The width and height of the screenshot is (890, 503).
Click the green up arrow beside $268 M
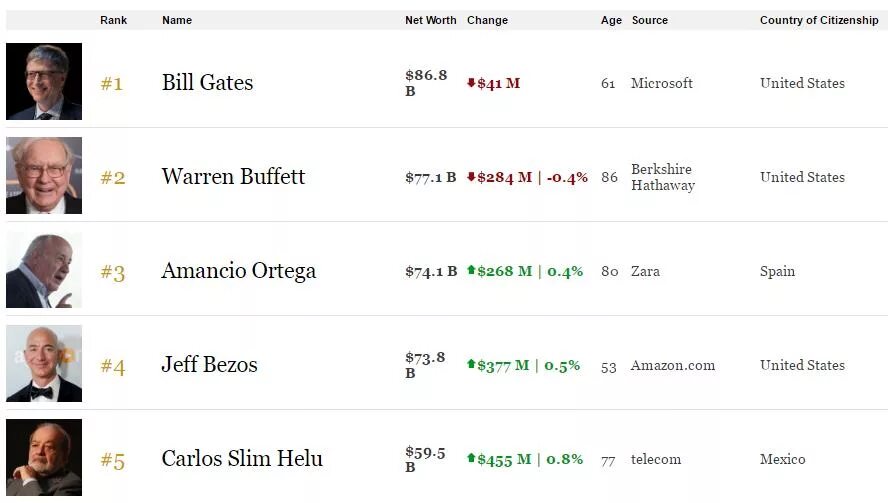click(471, 271)
